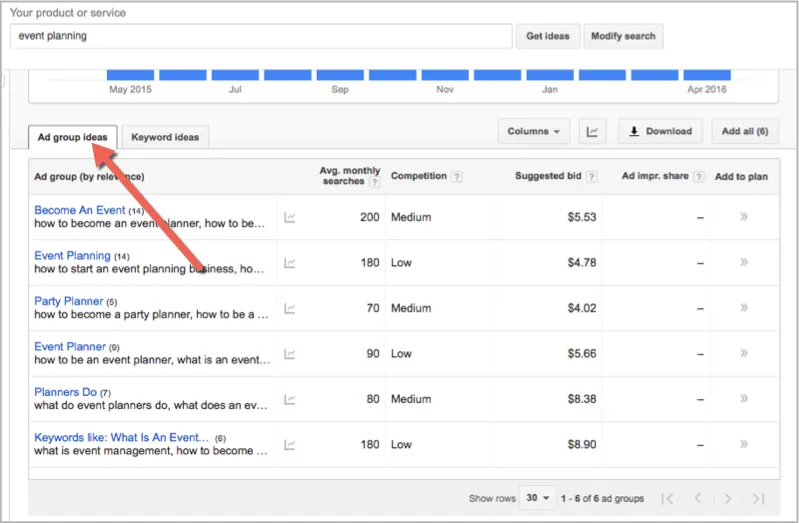Image resolution: width=799 pixels, height=523 pixels.
Task: Sort by Suggested bid column header
Action: [x=548, y=176]
